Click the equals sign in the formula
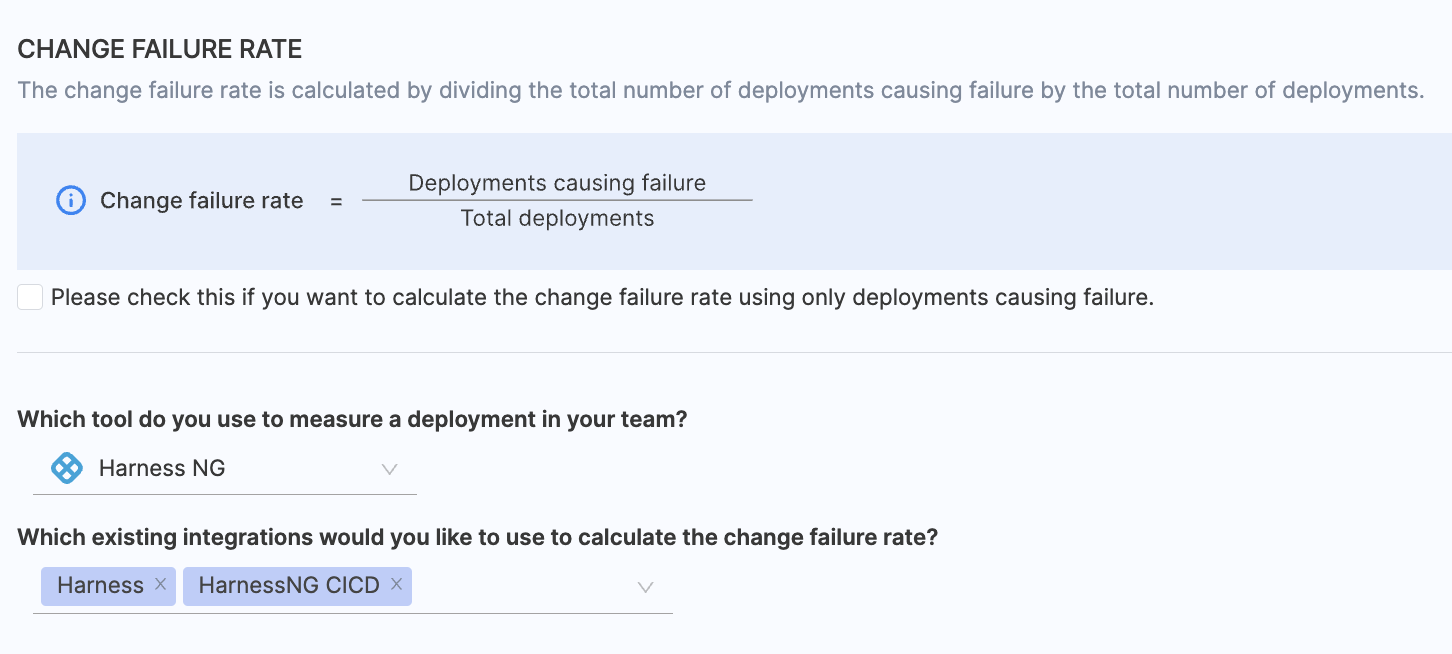The width and height of the screenshot is (1452, 654). click(x=336, y=202)
